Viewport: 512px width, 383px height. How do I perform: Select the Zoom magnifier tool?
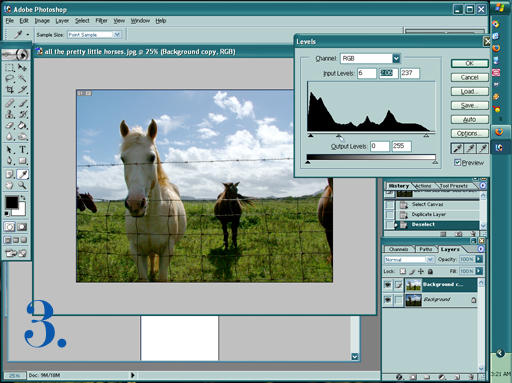22,185
